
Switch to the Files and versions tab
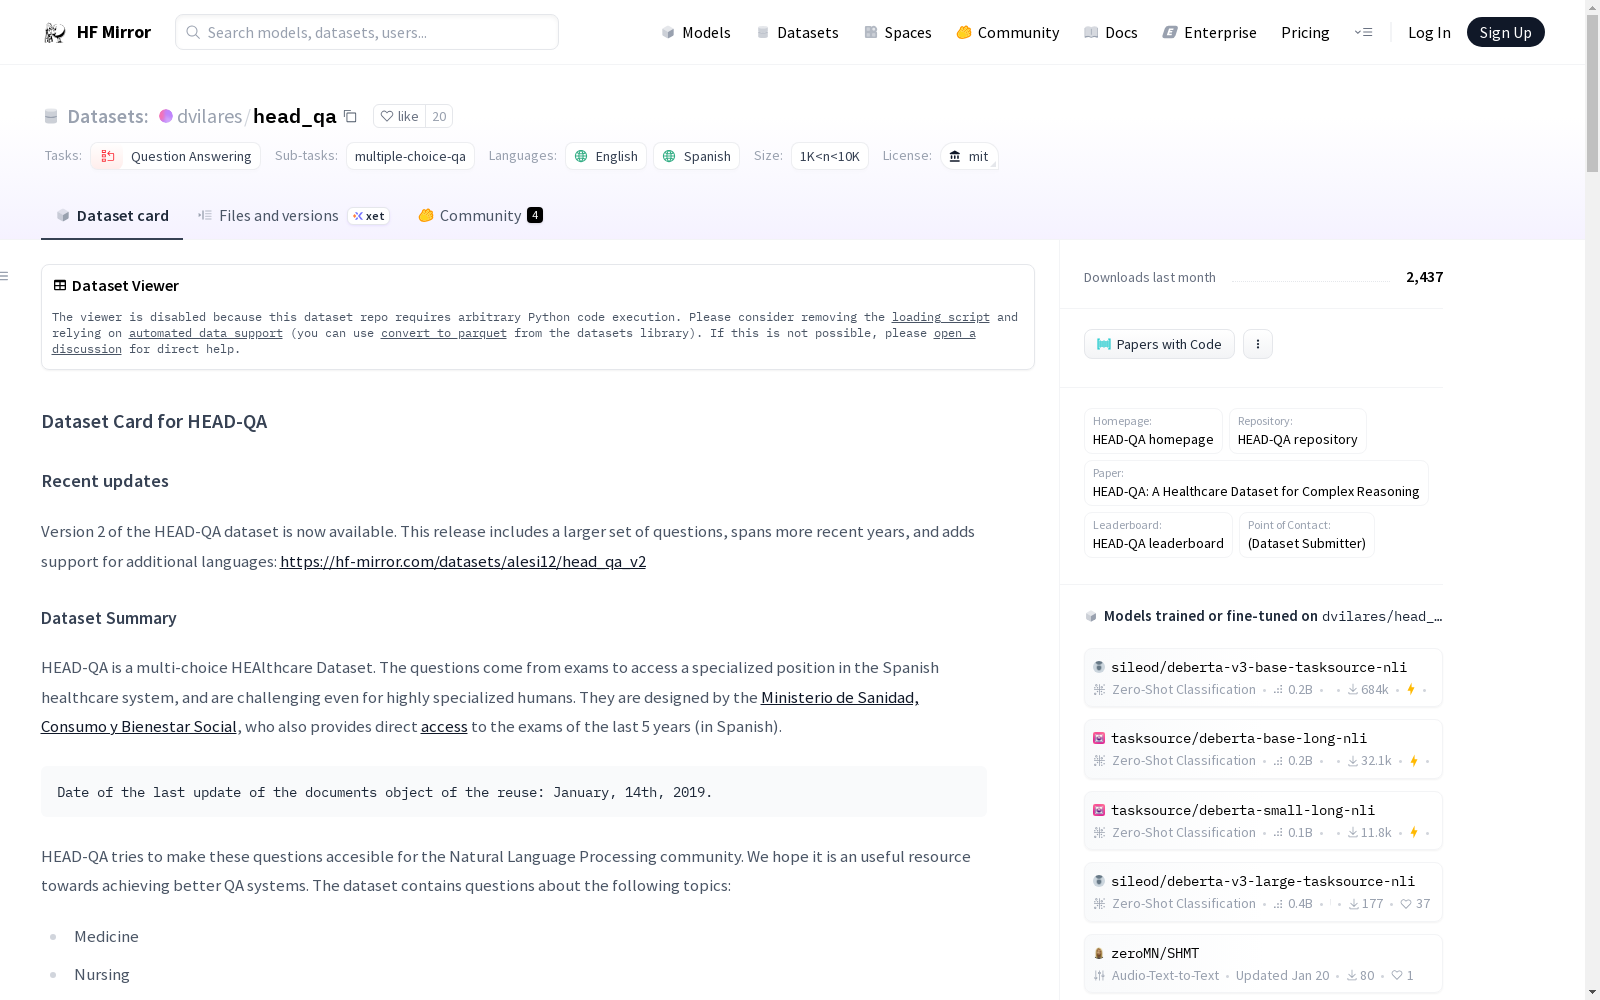coord(278,216)
